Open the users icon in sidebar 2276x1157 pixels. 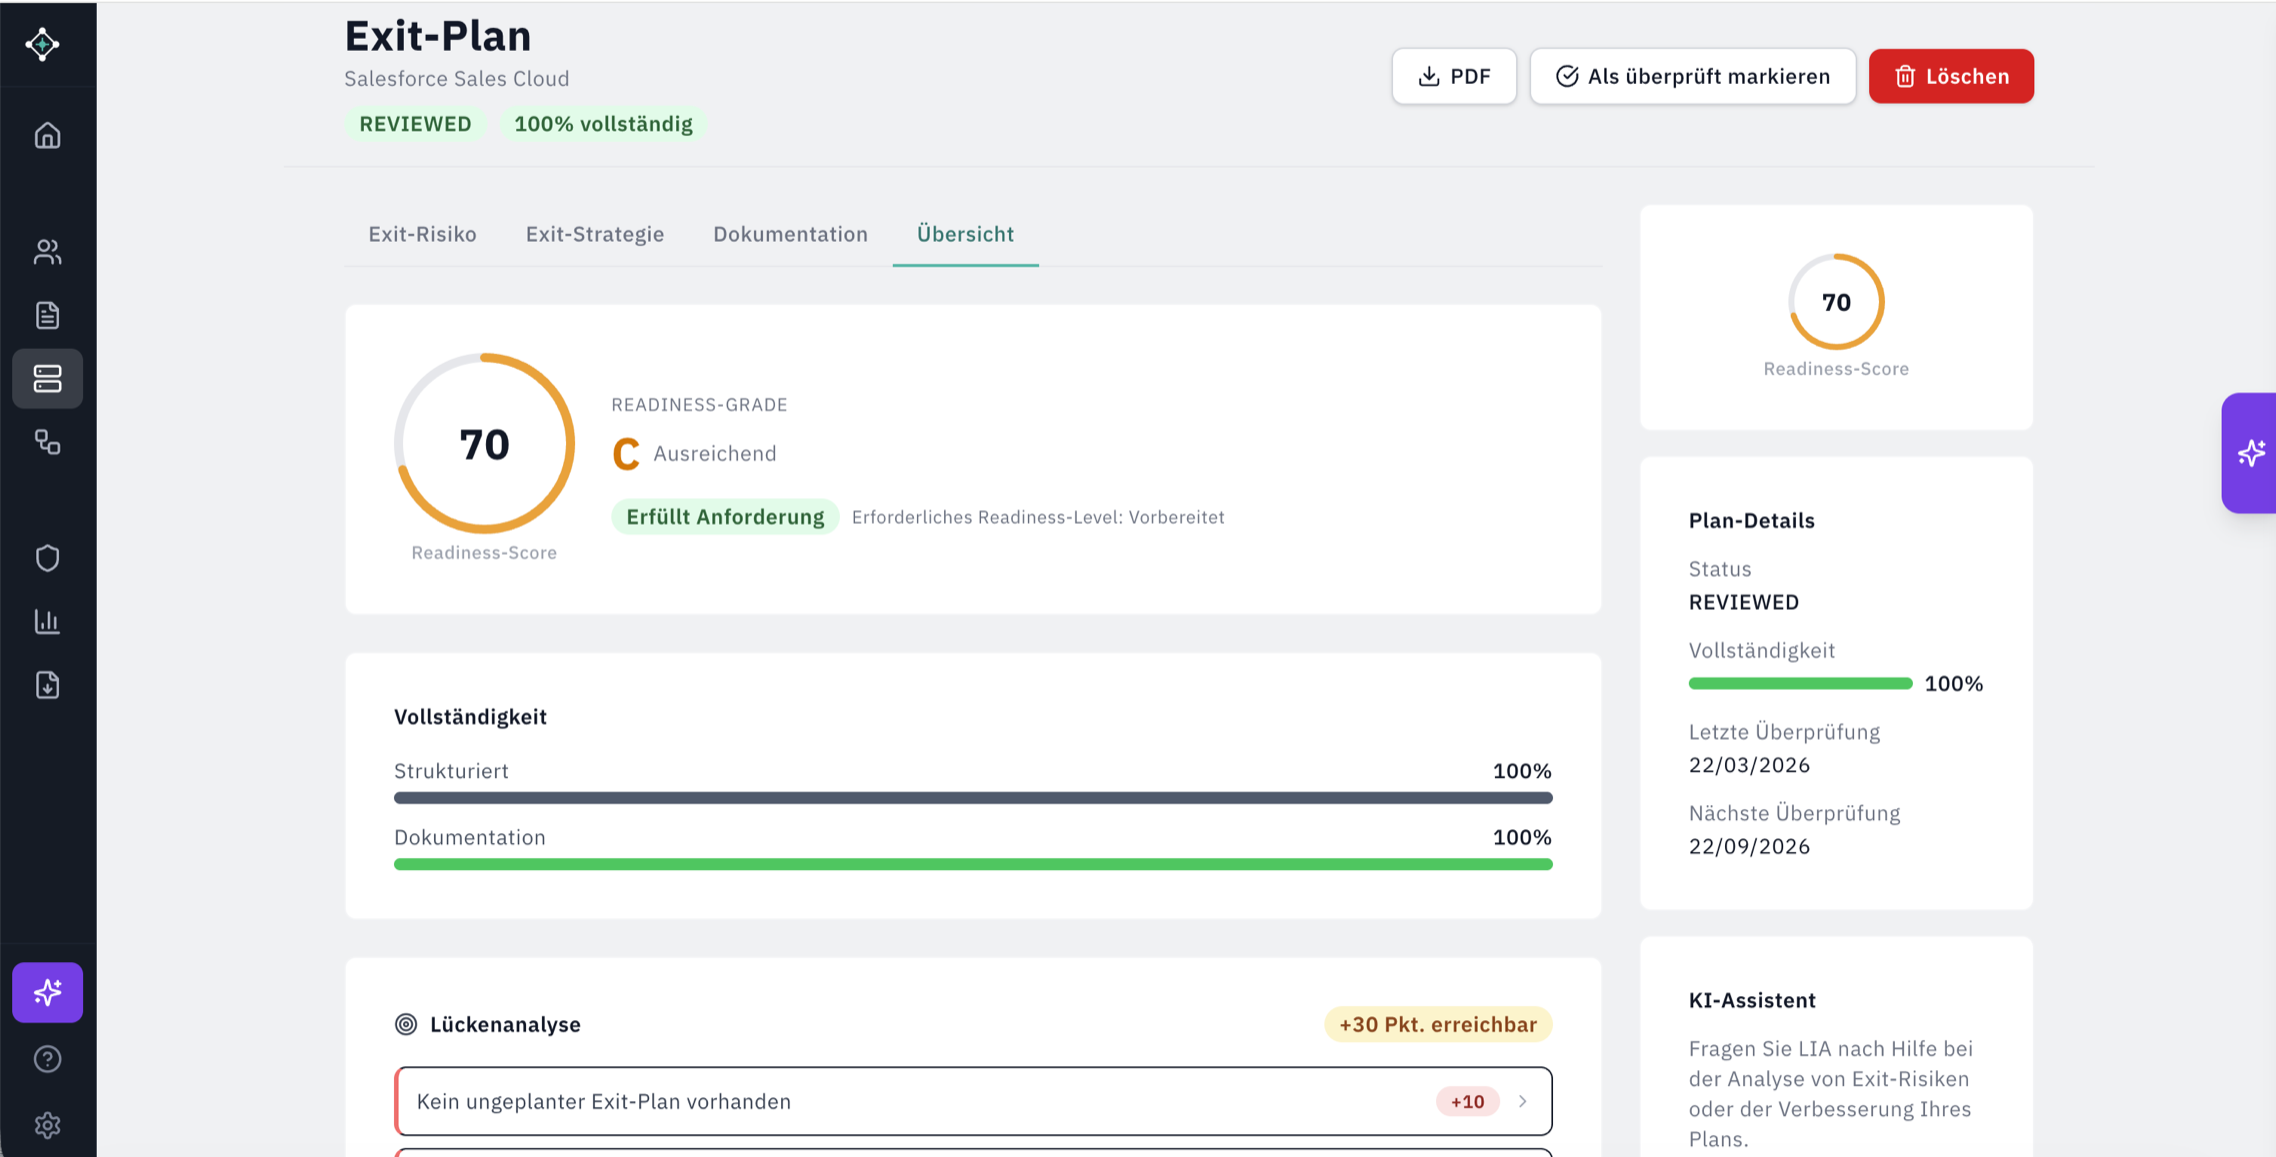[47, 252]
